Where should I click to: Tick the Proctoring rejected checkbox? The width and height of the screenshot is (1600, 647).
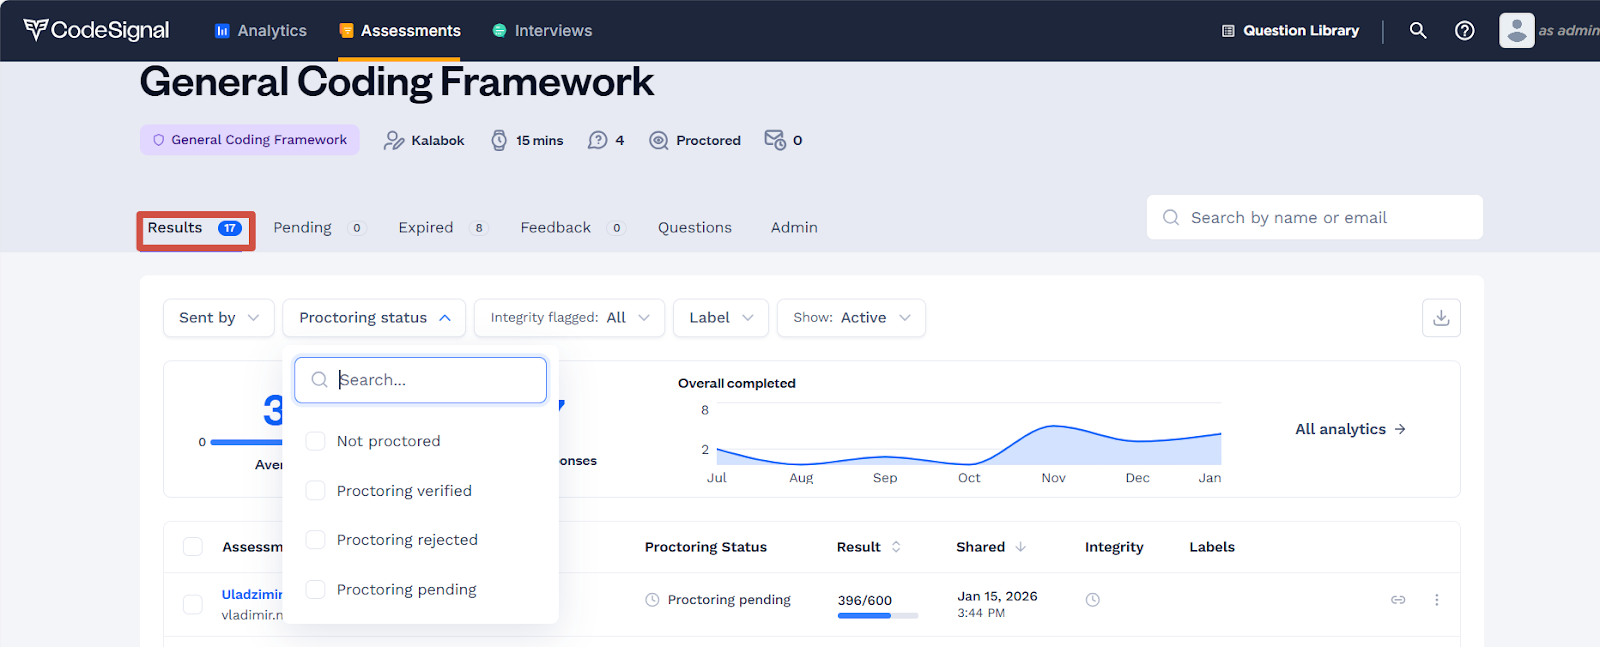click(x=316, y=540)
